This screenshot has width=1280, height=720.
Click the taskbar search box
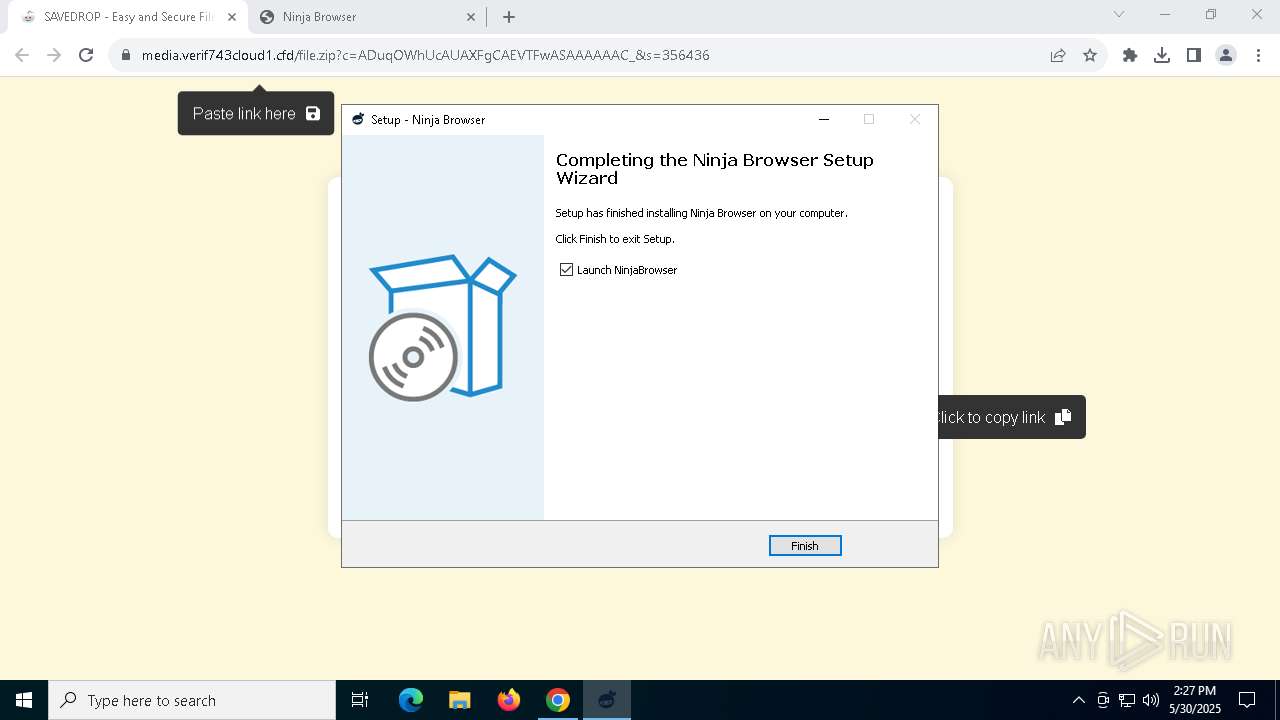click(x=192, y=700)
